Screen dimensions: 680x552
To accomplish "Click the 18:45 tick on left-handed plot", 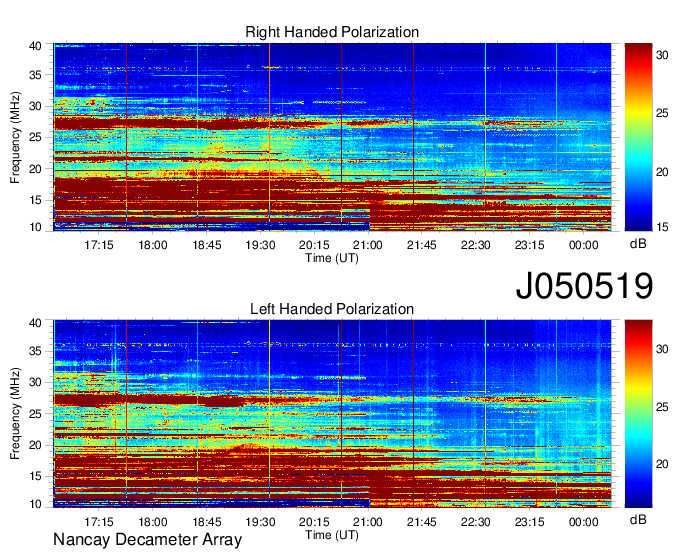I will click(207, 522).
